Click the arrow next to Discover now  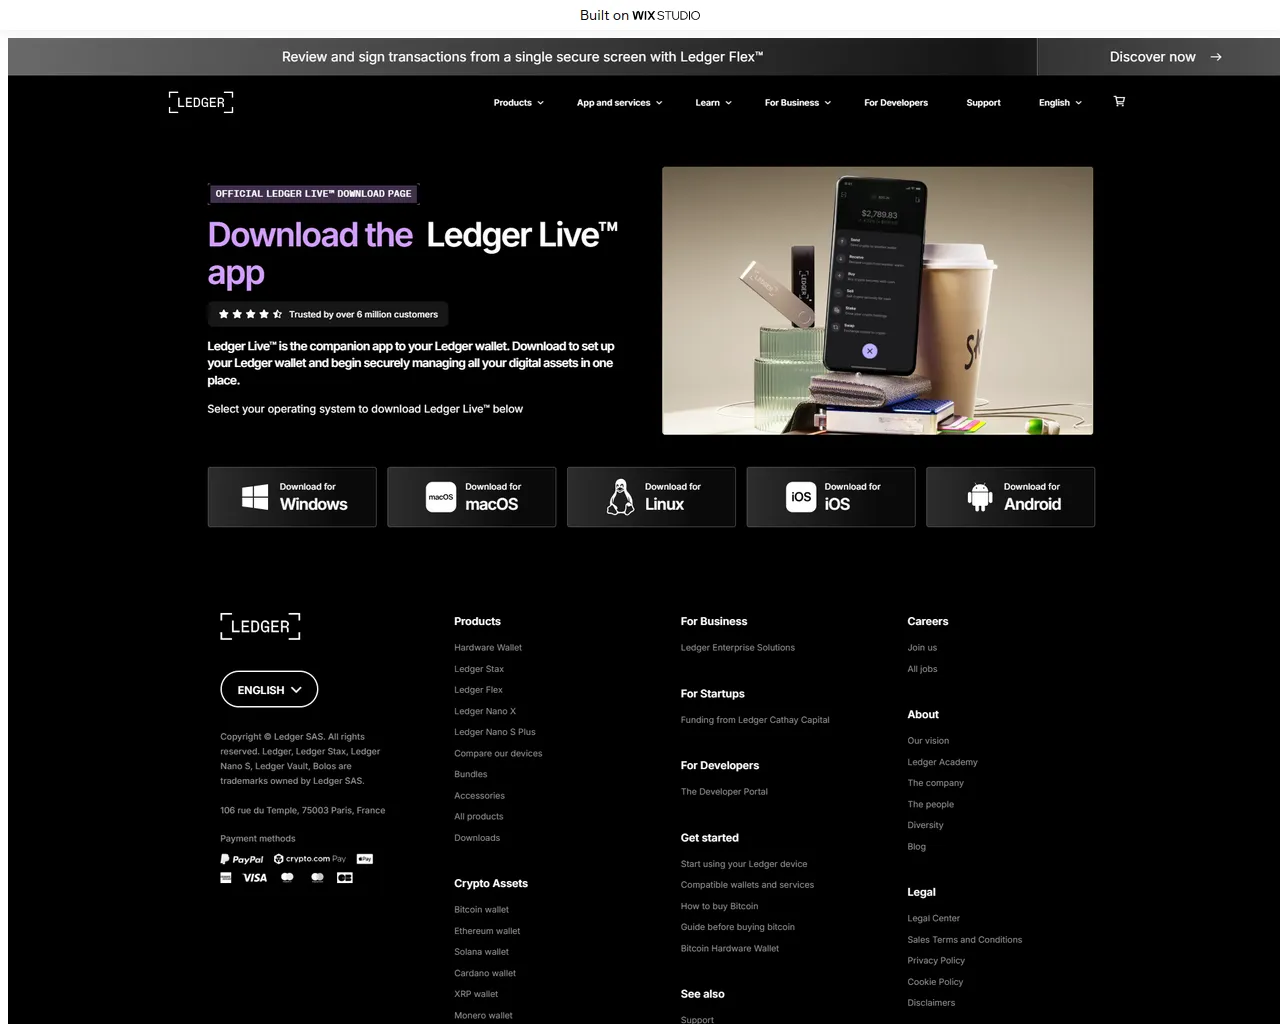pyautogui.click(x=1216, y=57)
